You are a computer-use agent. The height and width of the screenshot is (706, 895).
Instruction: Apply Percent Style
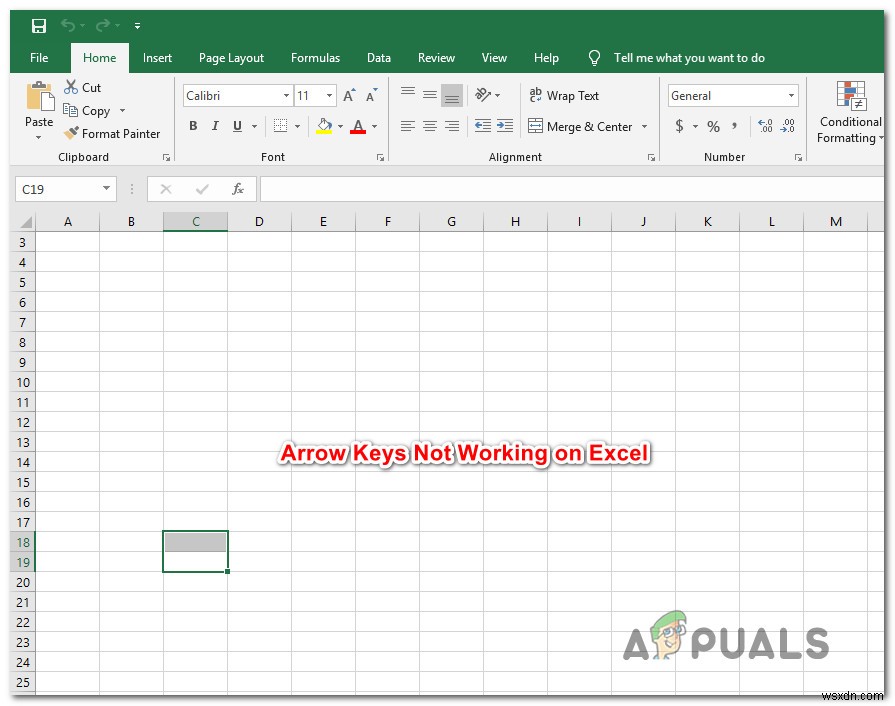coord(713,126)
